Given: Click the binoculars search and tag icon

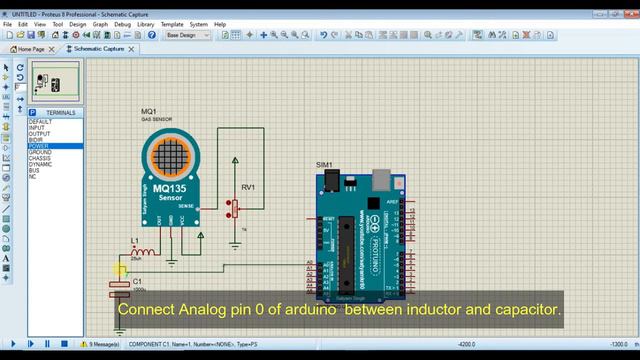Looking at the screenshot, I should [x=492, y=35].
